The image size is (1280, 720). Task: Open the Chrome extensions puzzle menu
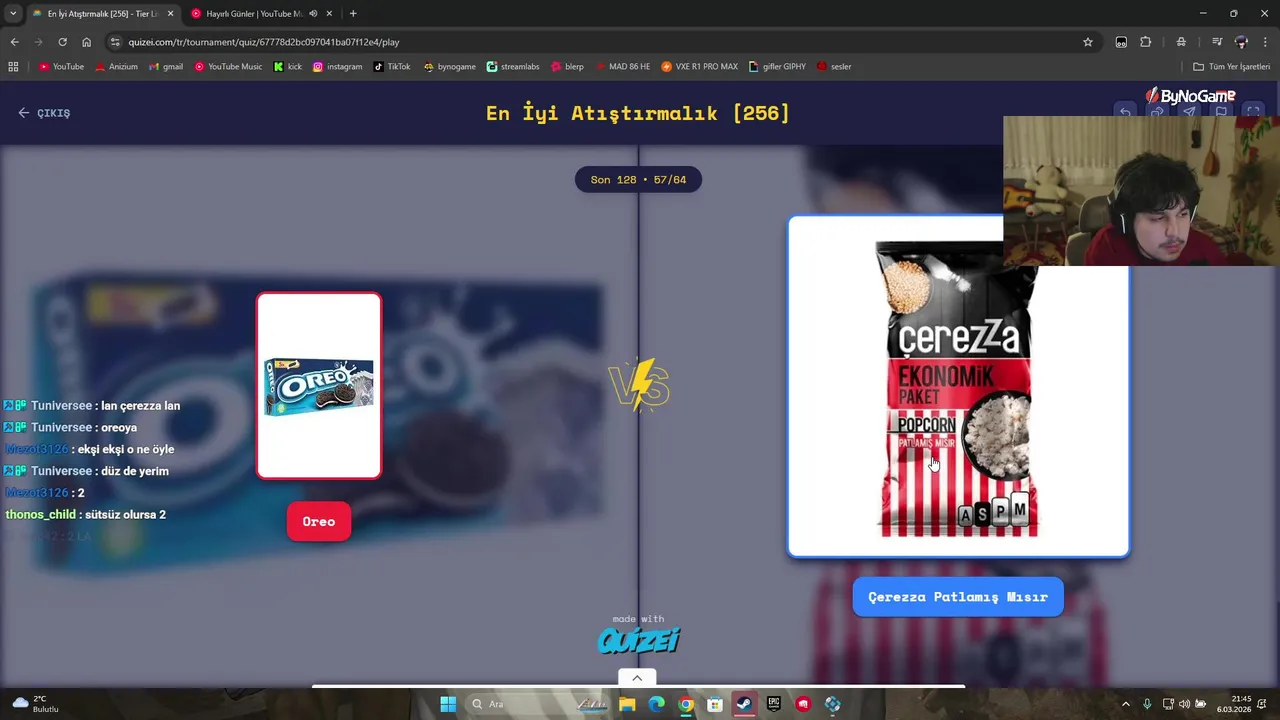tap(1146, 42)
